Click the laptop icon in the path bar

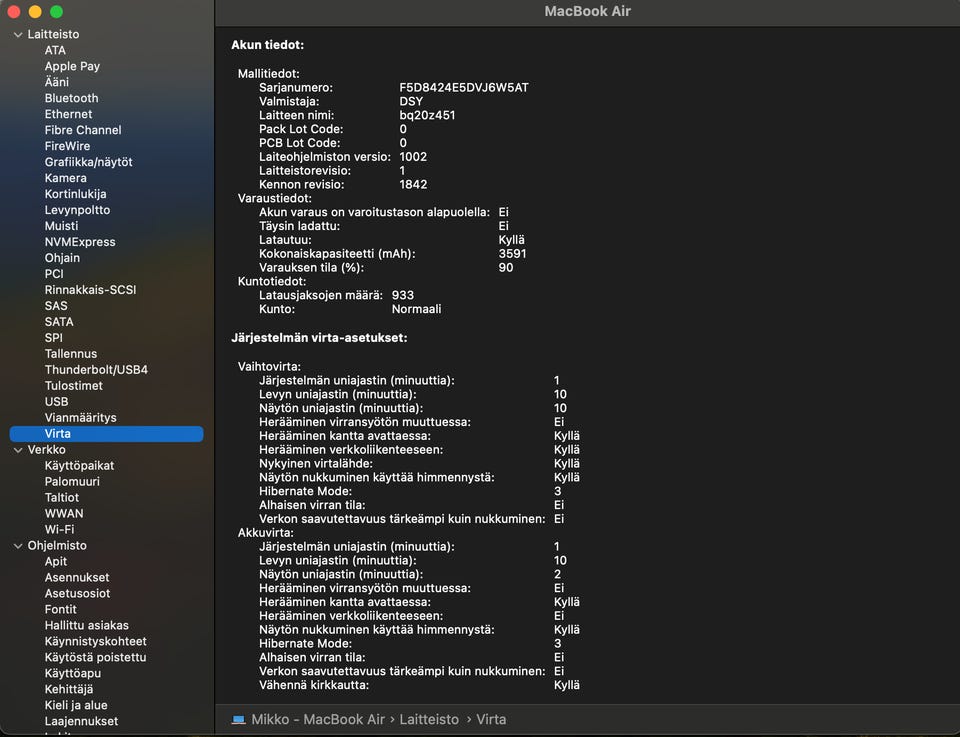pyautogui.click(x=238, y=720)
